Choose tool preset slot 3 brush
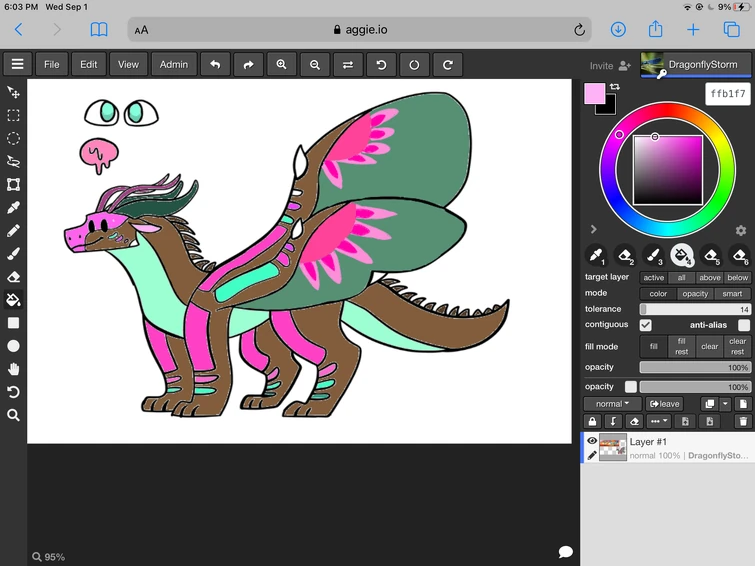Image resolution: width=755 pixels, height=566 pixels. [653, 255]
